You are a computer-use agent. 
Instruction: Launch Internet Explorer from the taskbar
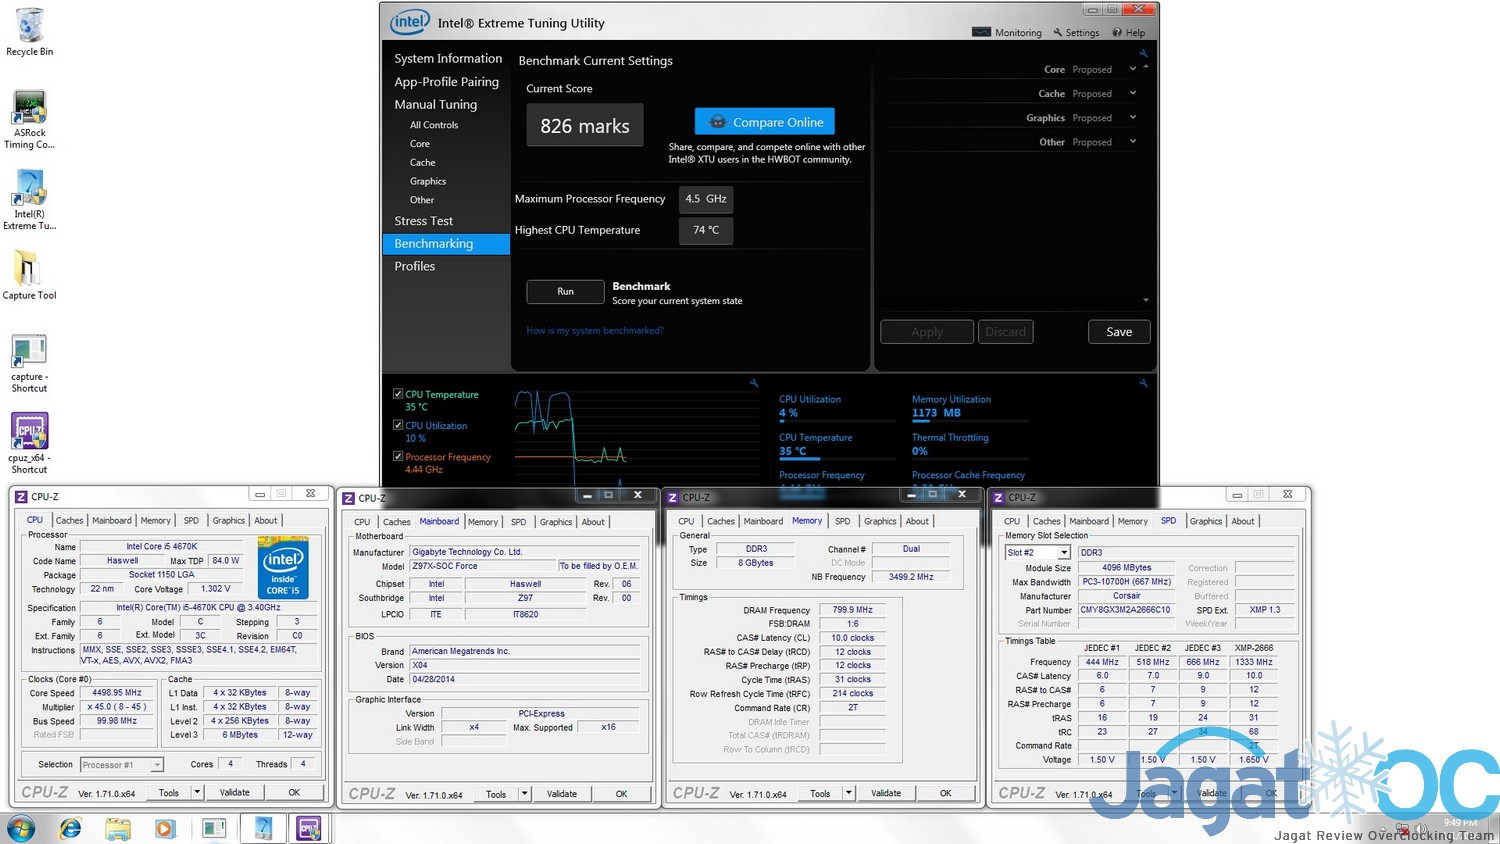[x=70, y=828]
